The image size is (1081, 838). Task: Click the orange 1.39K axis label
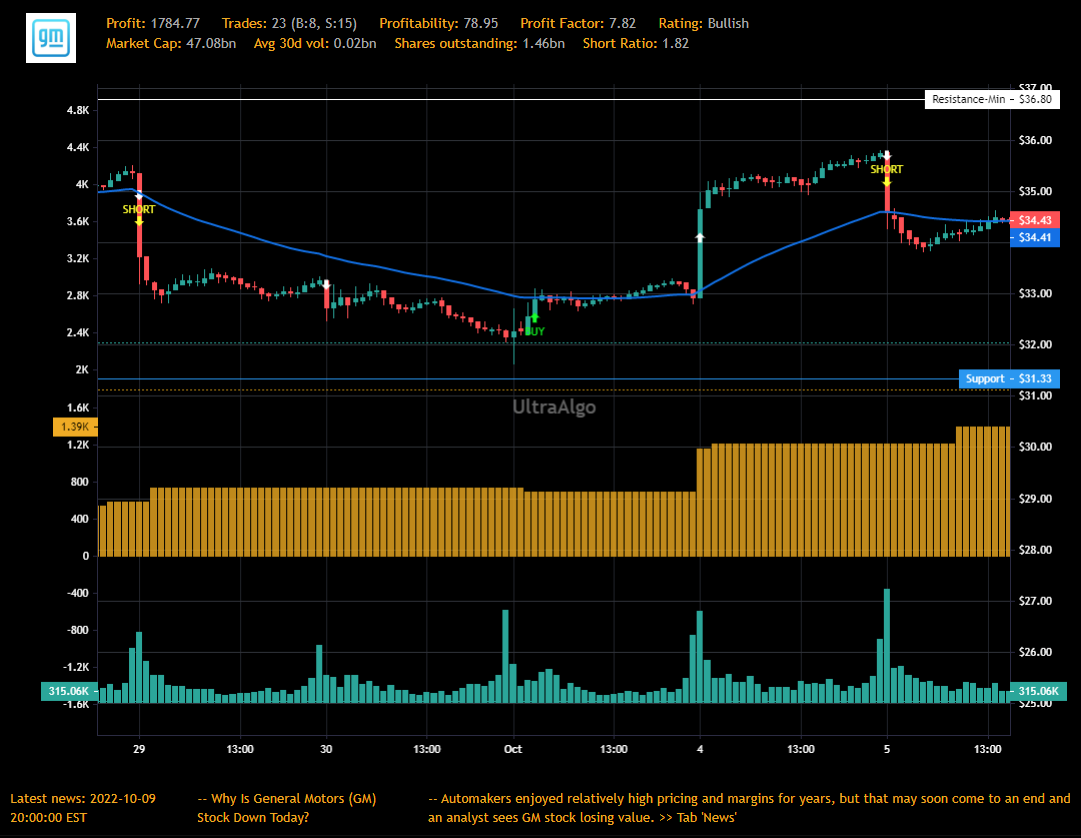coord(75,427)
